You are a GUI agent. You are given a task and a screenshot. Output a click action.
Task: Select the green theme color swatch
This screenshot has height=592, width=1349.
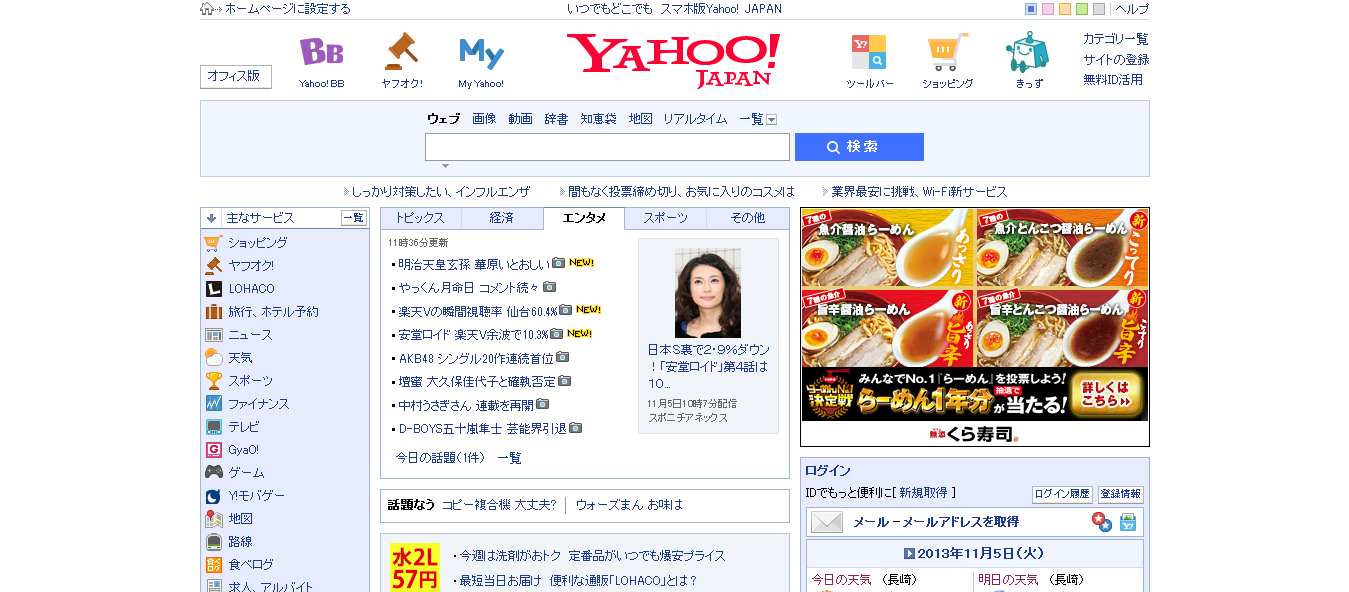(x=1082, y=9)
